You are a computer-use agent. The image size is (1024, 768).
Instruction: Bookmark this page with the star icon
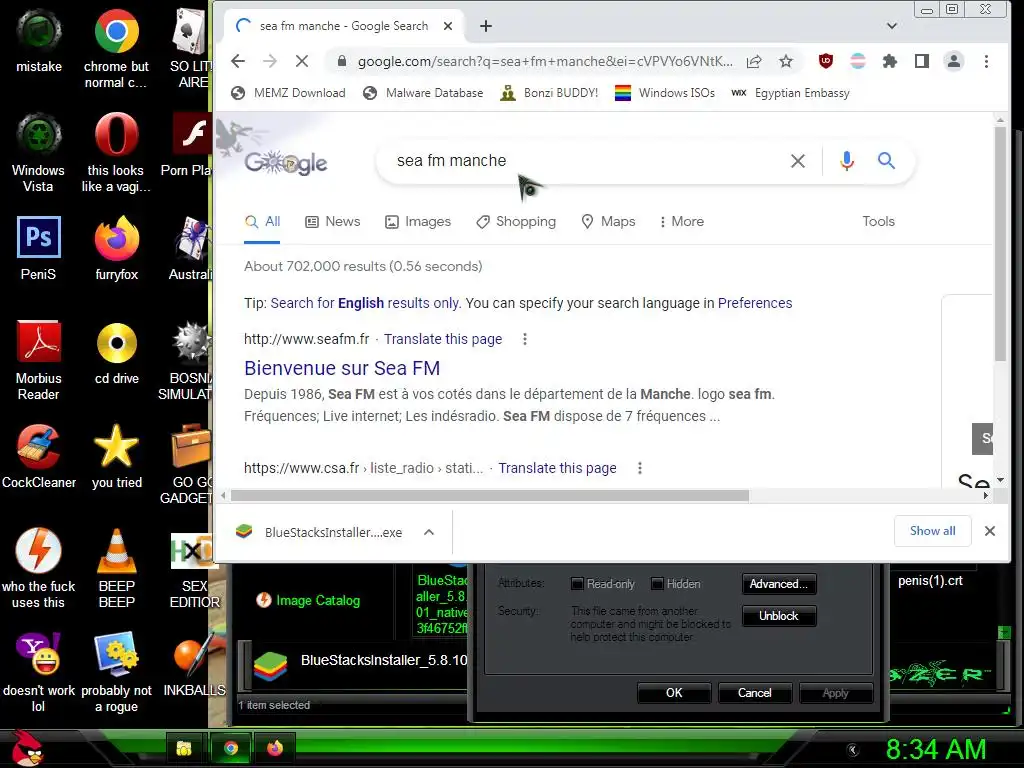786,61
